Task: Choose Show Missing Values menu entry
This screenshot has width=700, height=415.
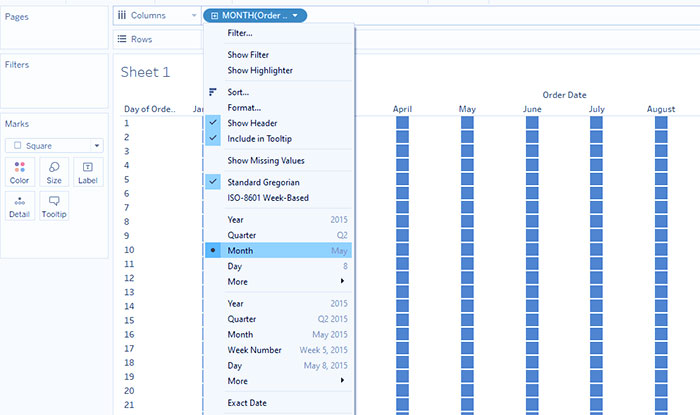Action: (279, 160)
